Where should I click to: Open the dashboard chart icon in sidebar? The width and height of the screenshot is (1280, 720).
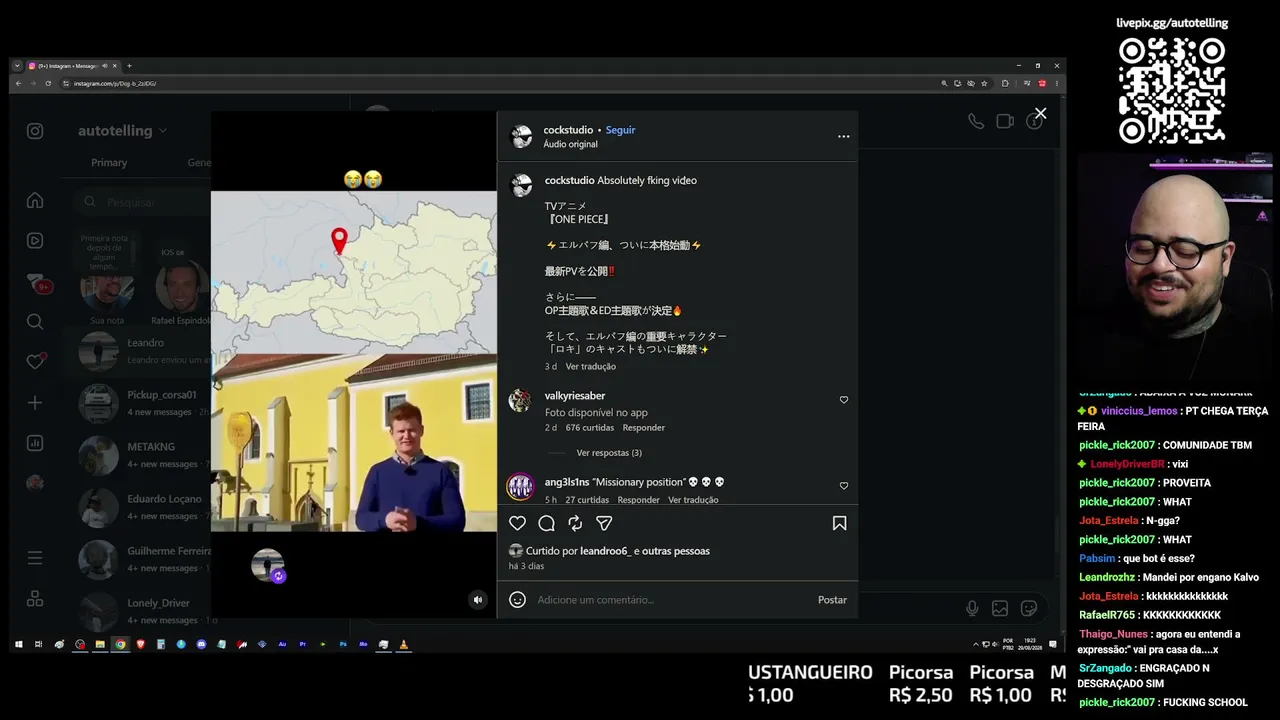pos(35,443)
